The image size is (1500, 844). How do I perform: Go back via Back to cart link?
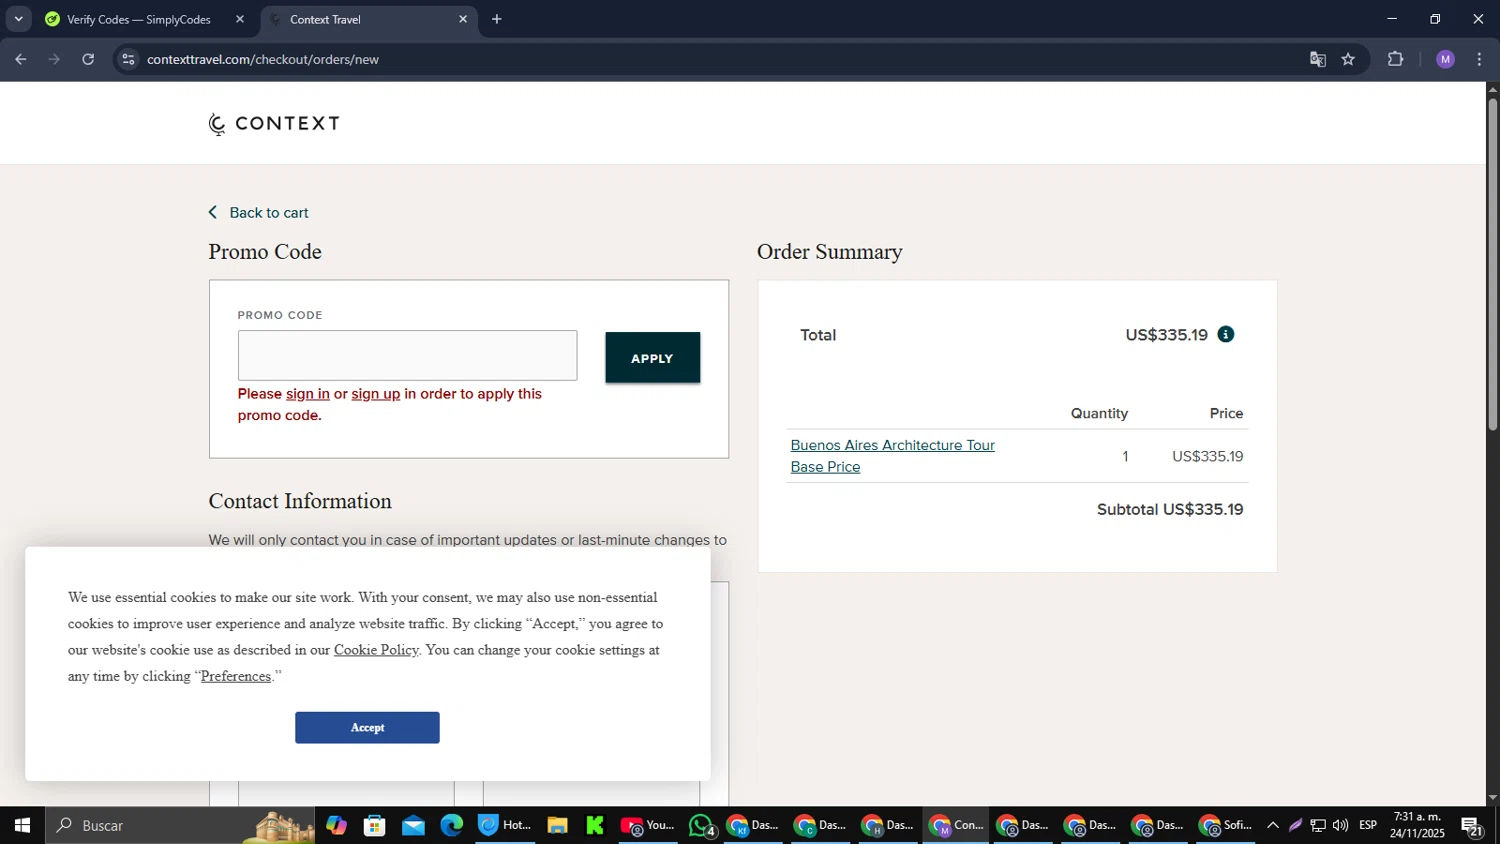click(269, 213)
